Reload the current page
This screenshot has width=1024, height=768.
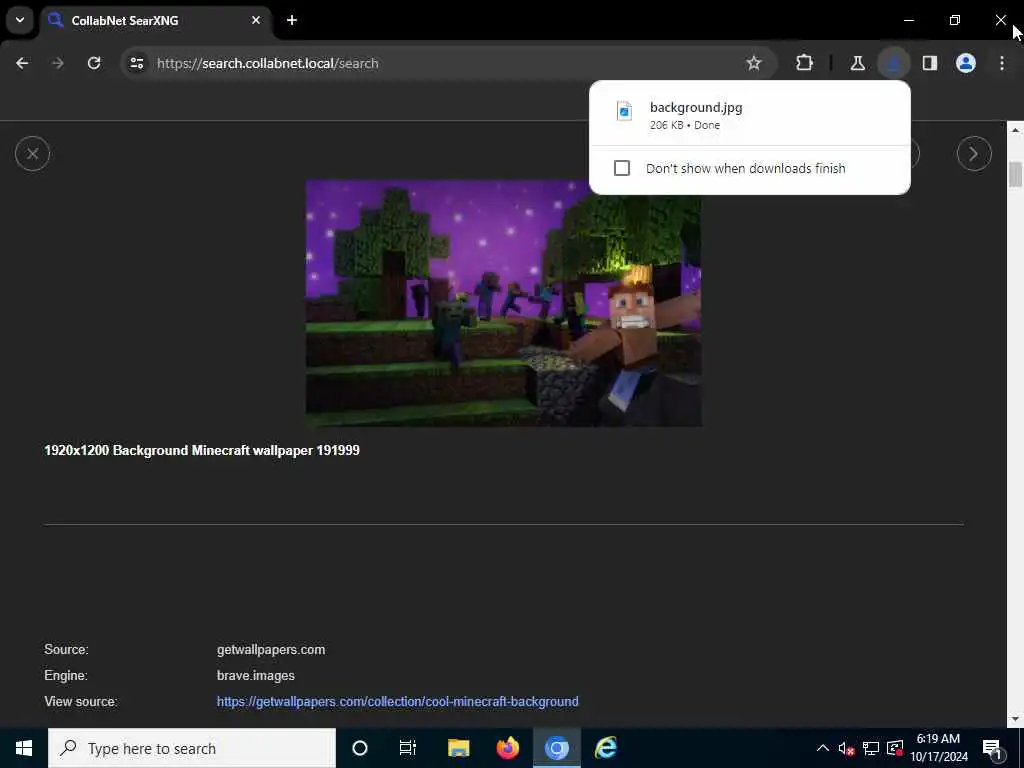pyautogui.click(x=94, y=63)
